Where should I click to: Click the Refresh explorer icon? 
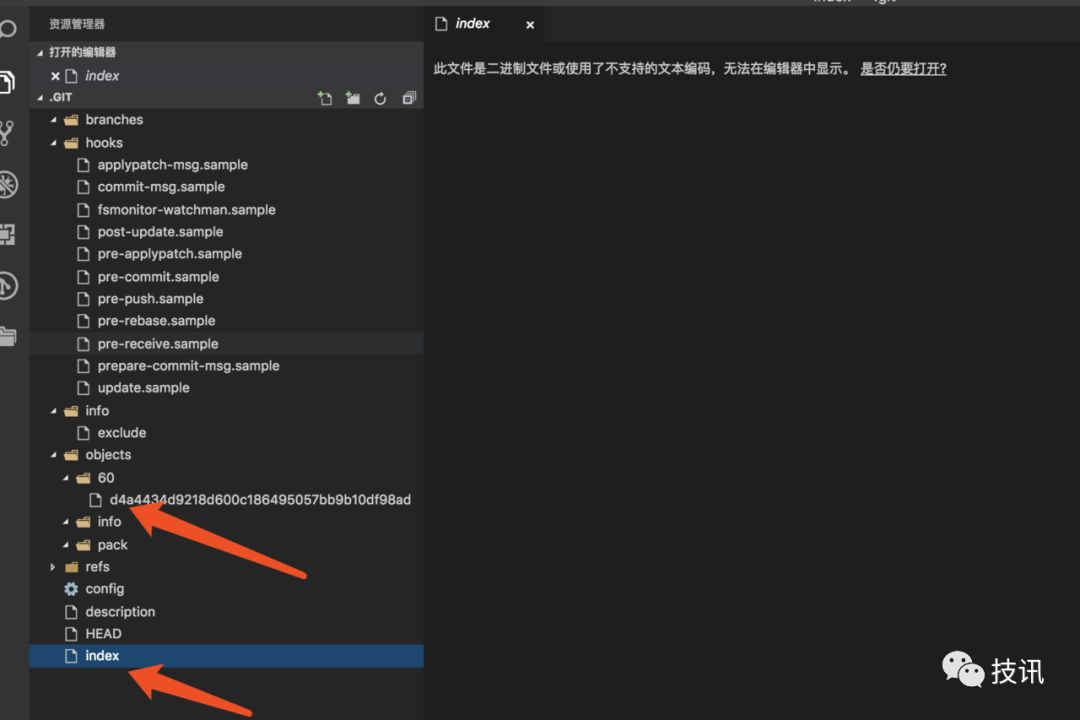tap(380, 99)
